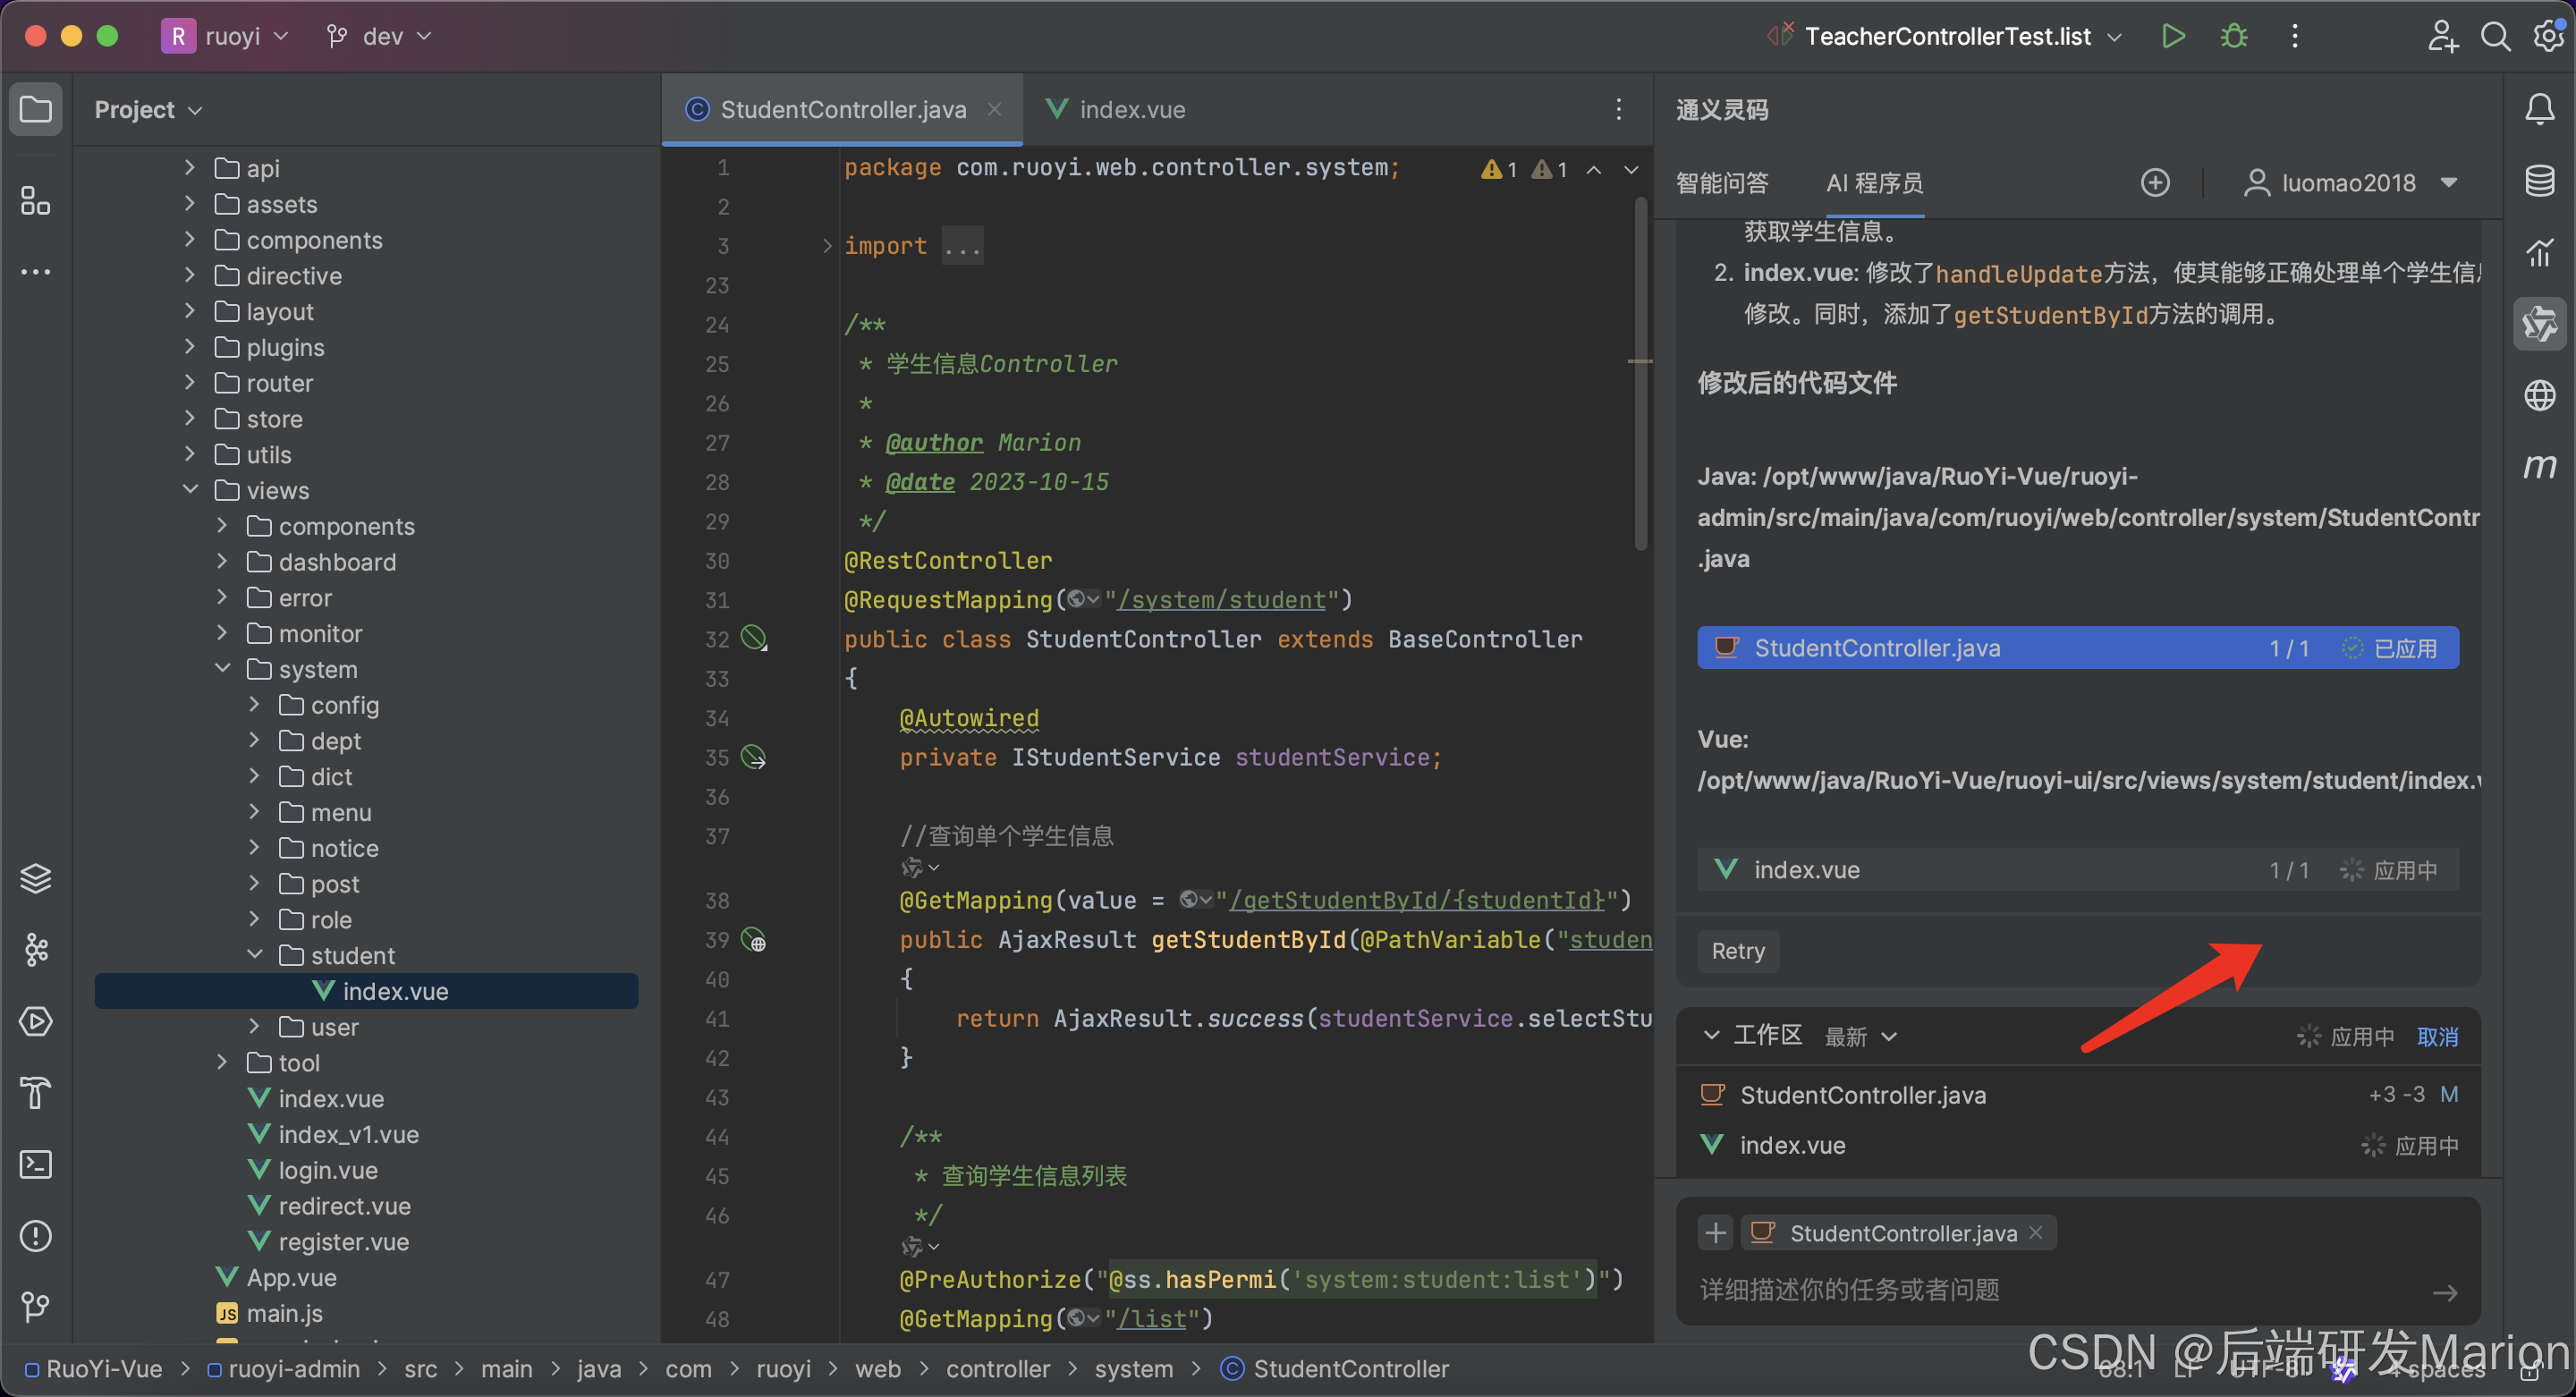Viewport: 2576px width, 1397px height.
Task: Click the Retry button
Action: 1738,951
